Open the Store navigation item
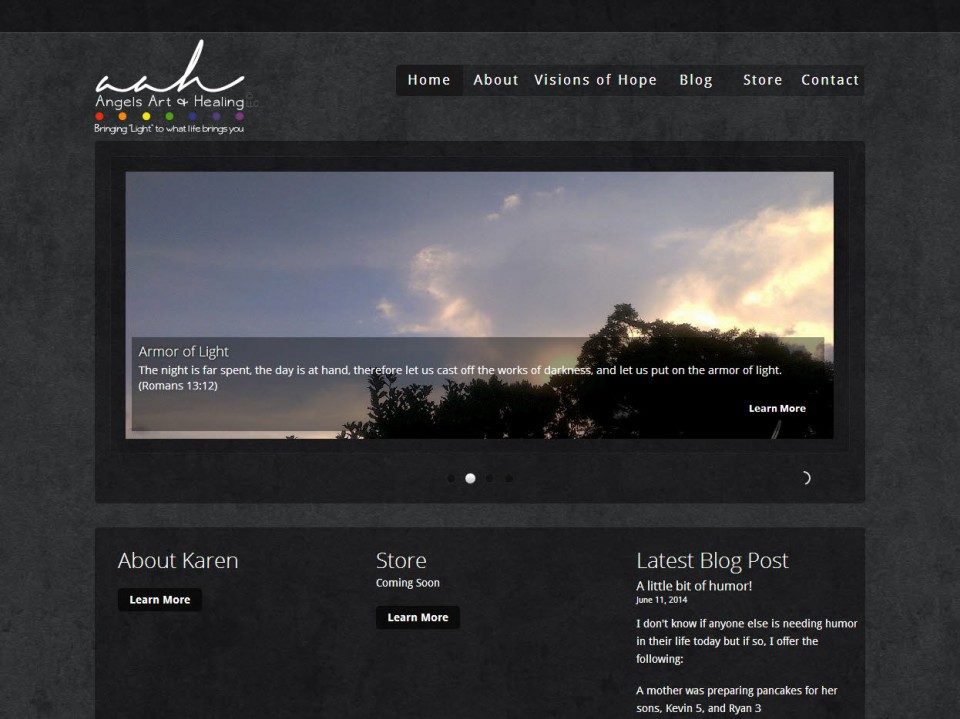960x719 pixels. pos(763,80)
